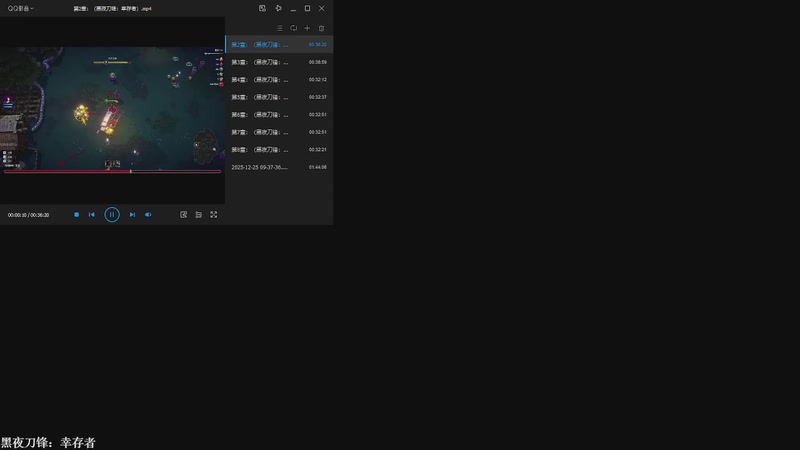Viewport: 800px width, 450px height.
Task: Mute the volume speaker icon
Action: (x=148, y=215)
